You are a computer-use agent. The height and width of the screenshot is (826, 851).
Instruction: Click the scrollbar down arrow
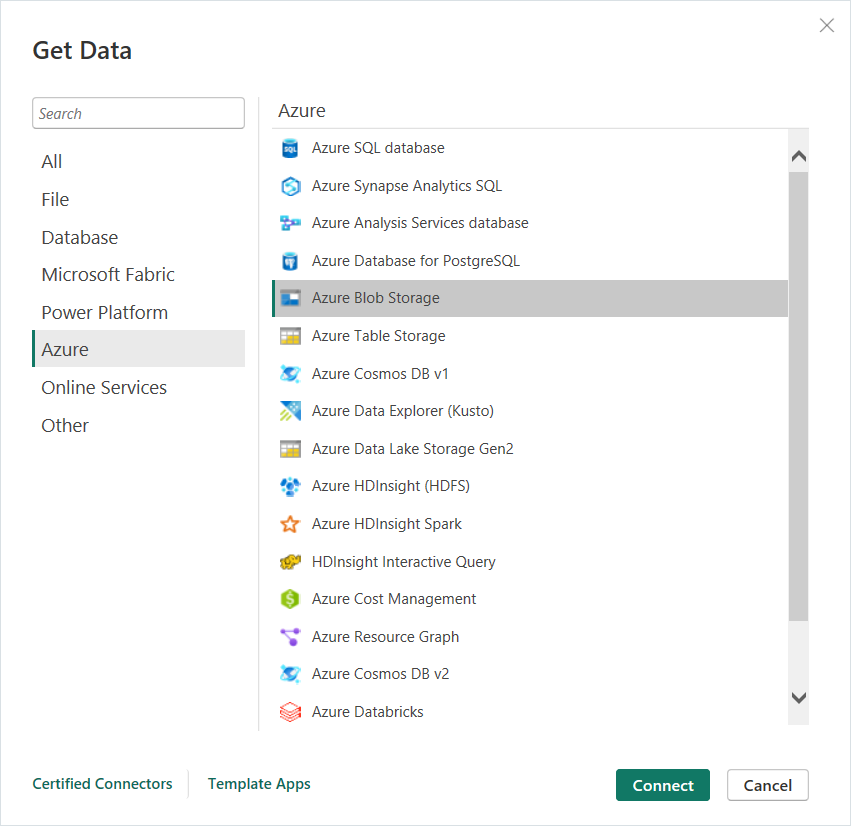pyautogui.click(x=798, y=697)
